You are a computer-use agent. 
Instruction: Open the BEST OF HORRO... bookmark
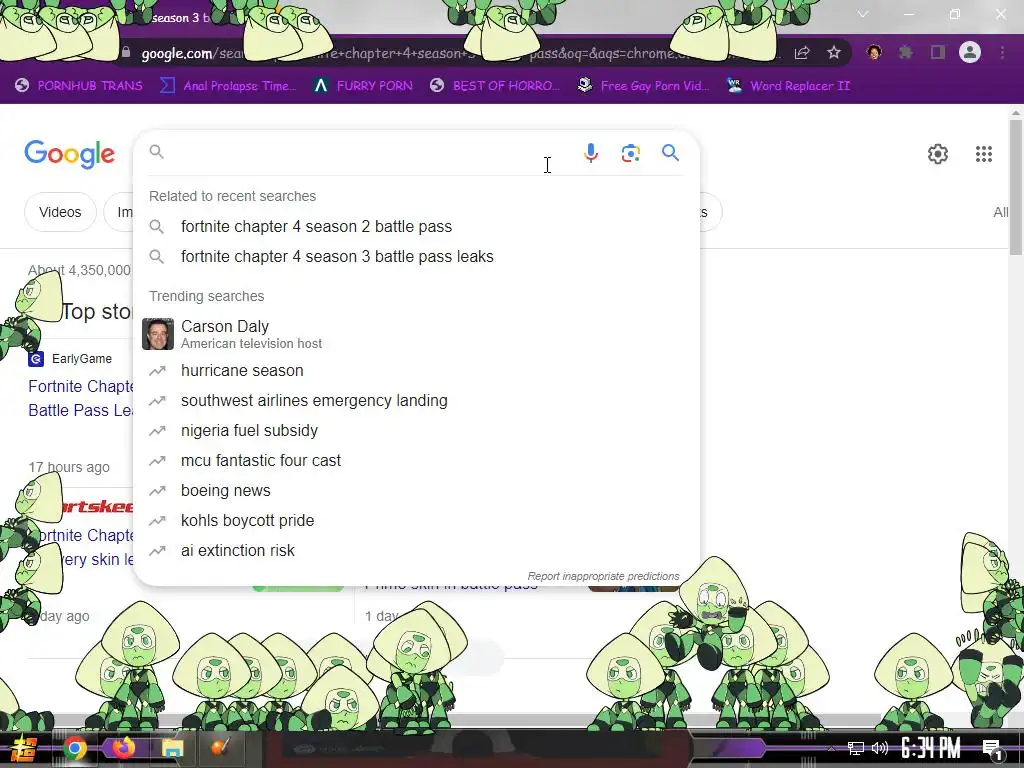coord(495,86)
